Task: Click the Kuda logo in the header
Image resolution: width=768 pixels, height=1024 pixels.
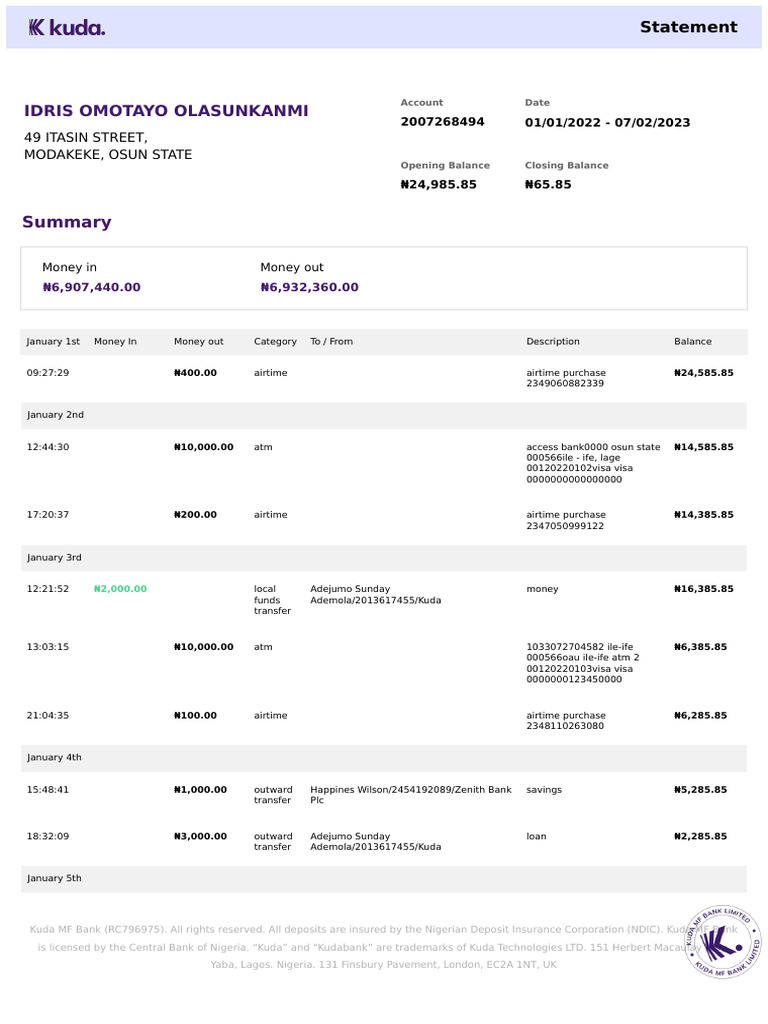Action: (66, 28)
